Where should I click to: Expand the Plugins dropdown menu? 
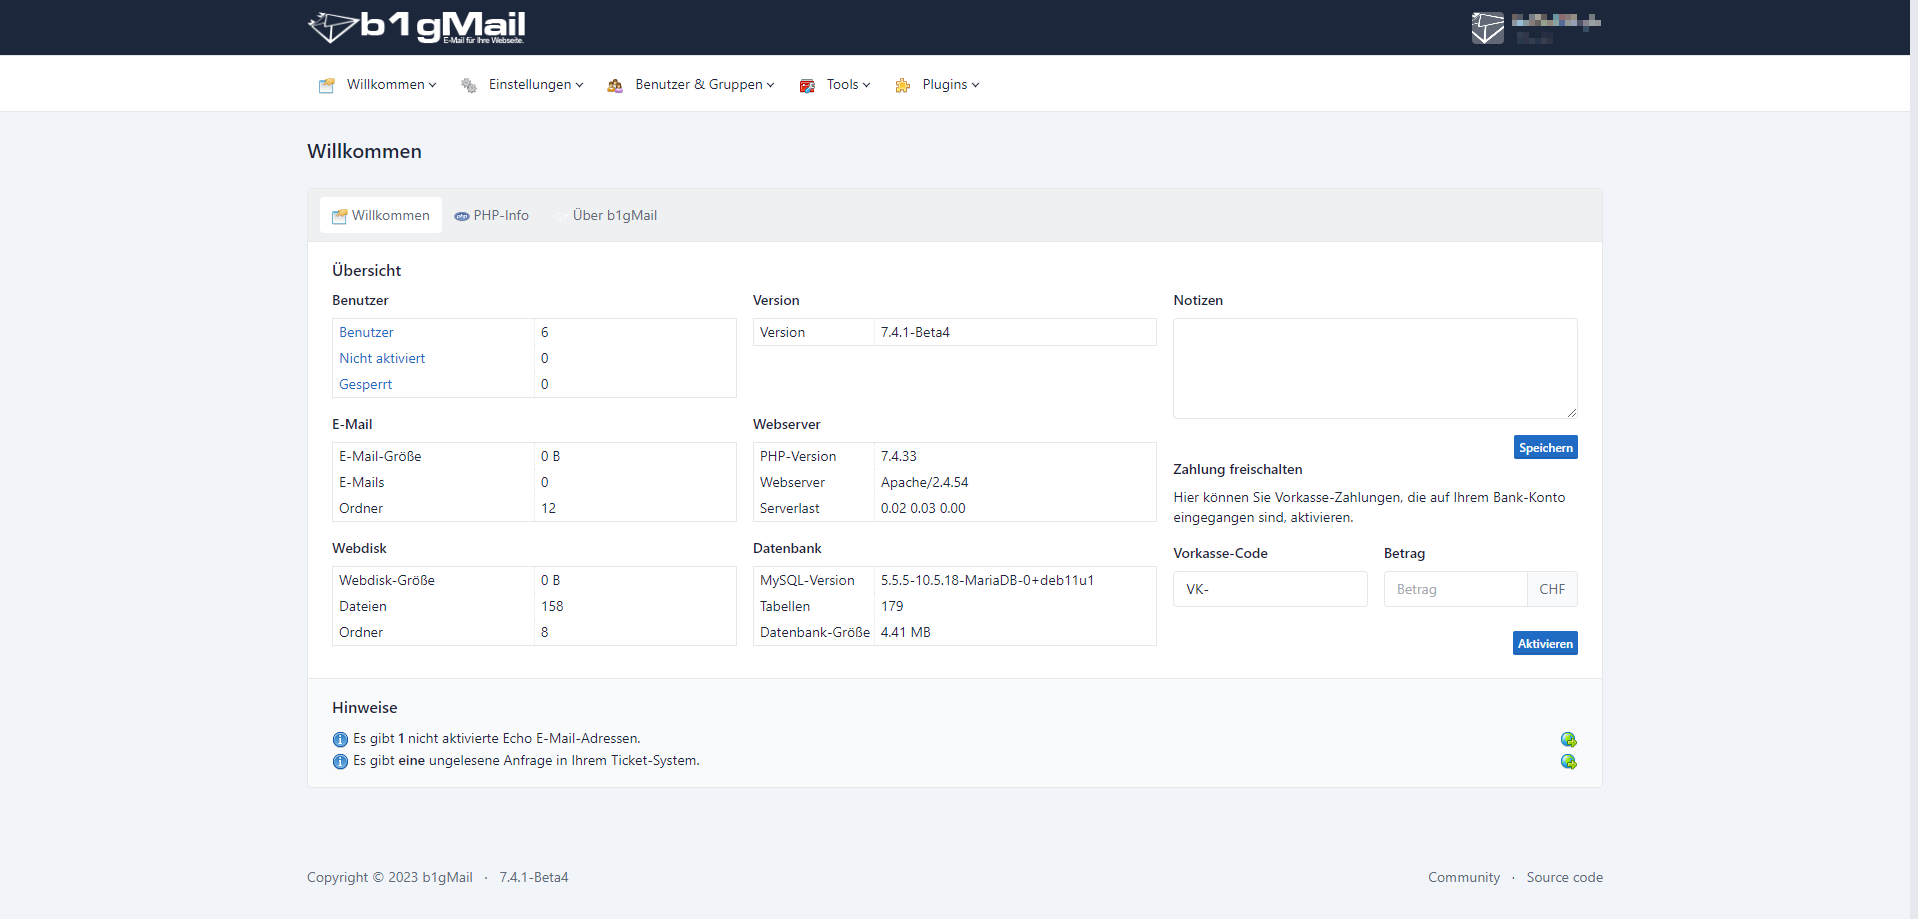pyautogui.click(x=950, y=85)
